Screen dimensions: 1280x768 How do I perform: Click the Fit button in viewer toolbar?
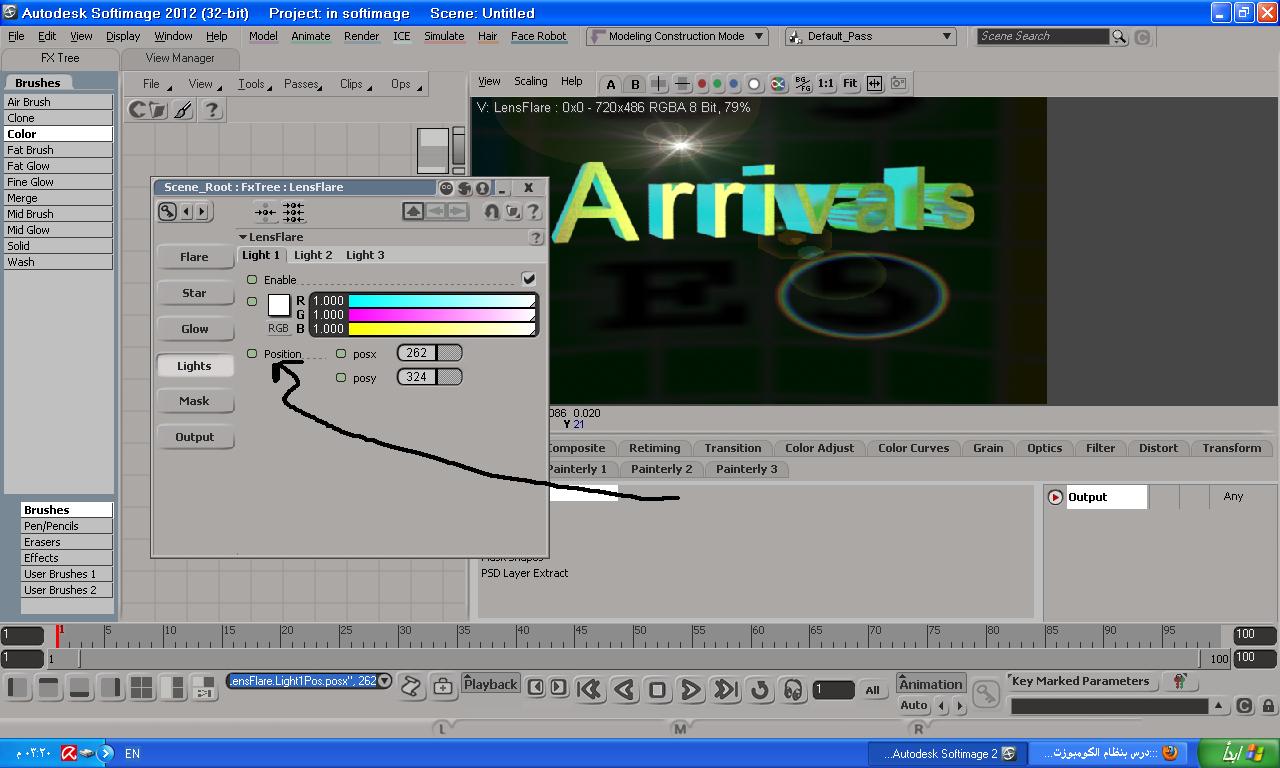coord(850,84)
